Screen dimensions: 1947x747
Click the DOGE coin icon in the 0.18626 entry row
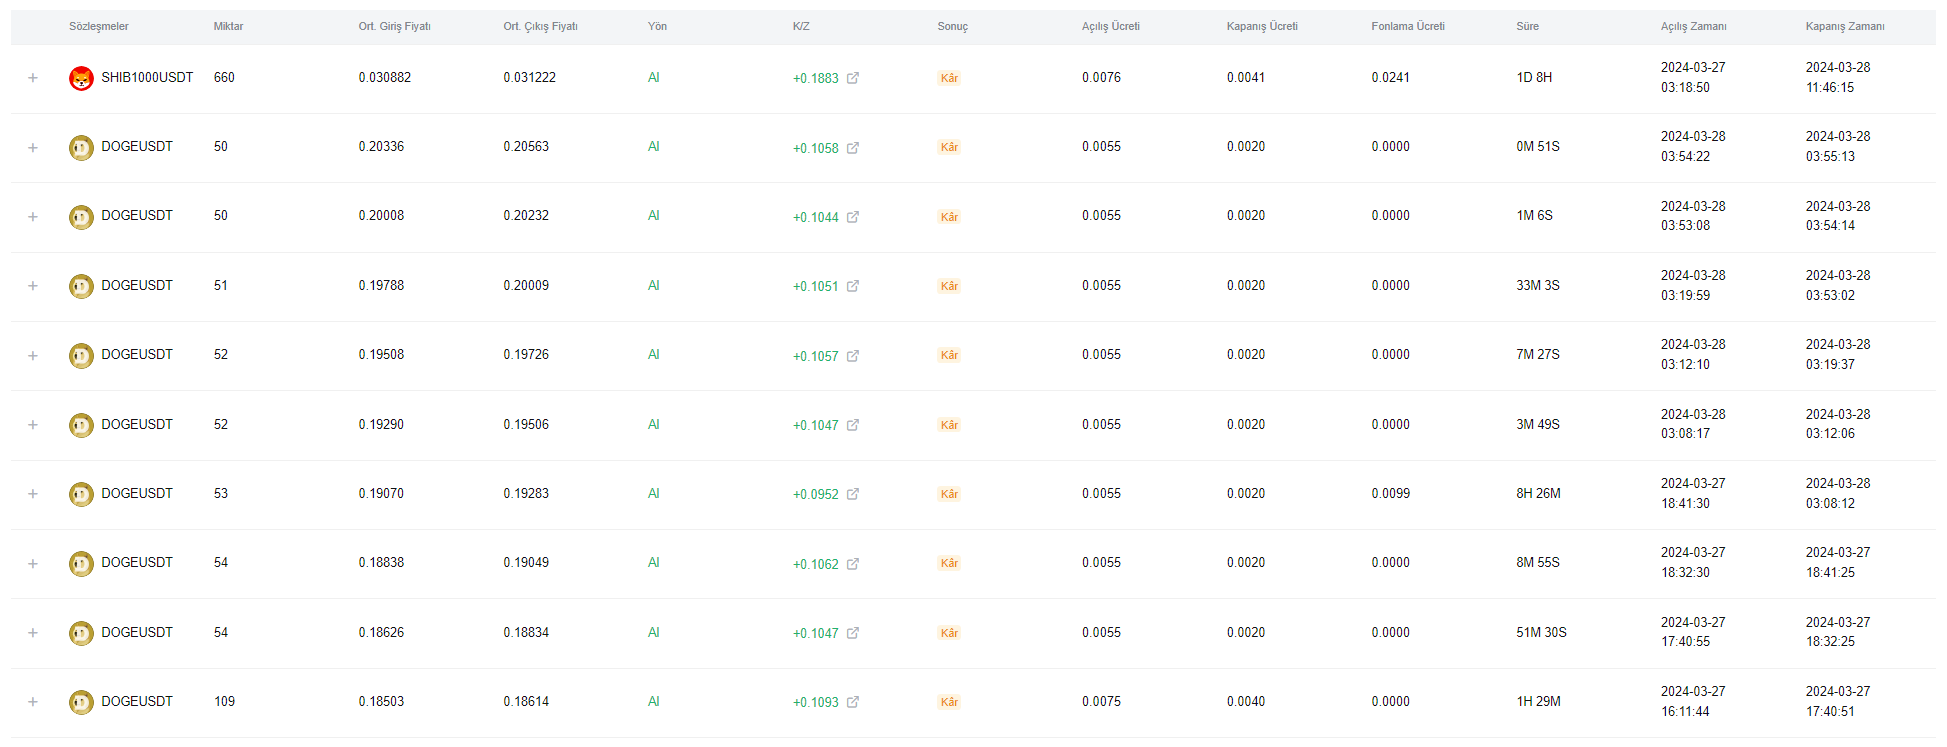pos(81,634)
